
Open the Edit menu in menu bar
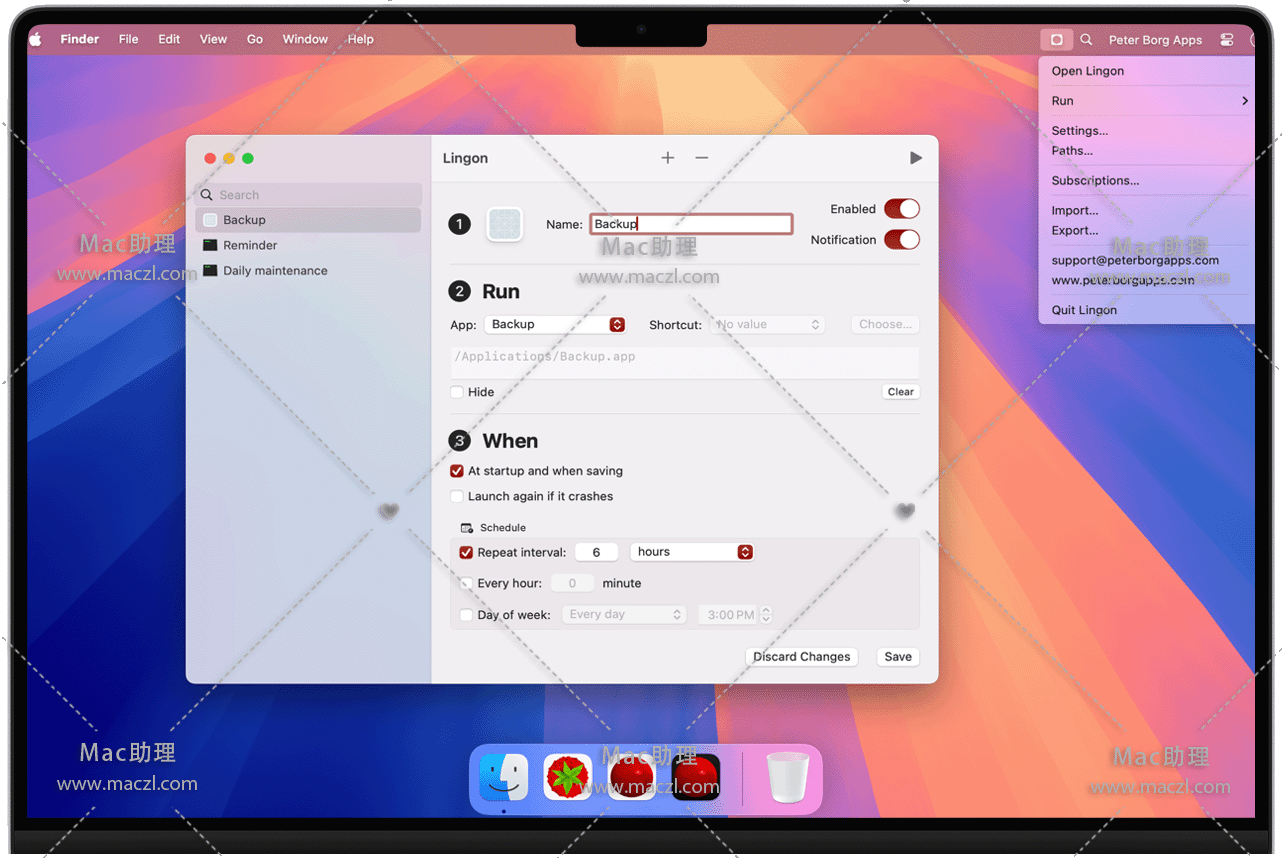coord(169,40)
